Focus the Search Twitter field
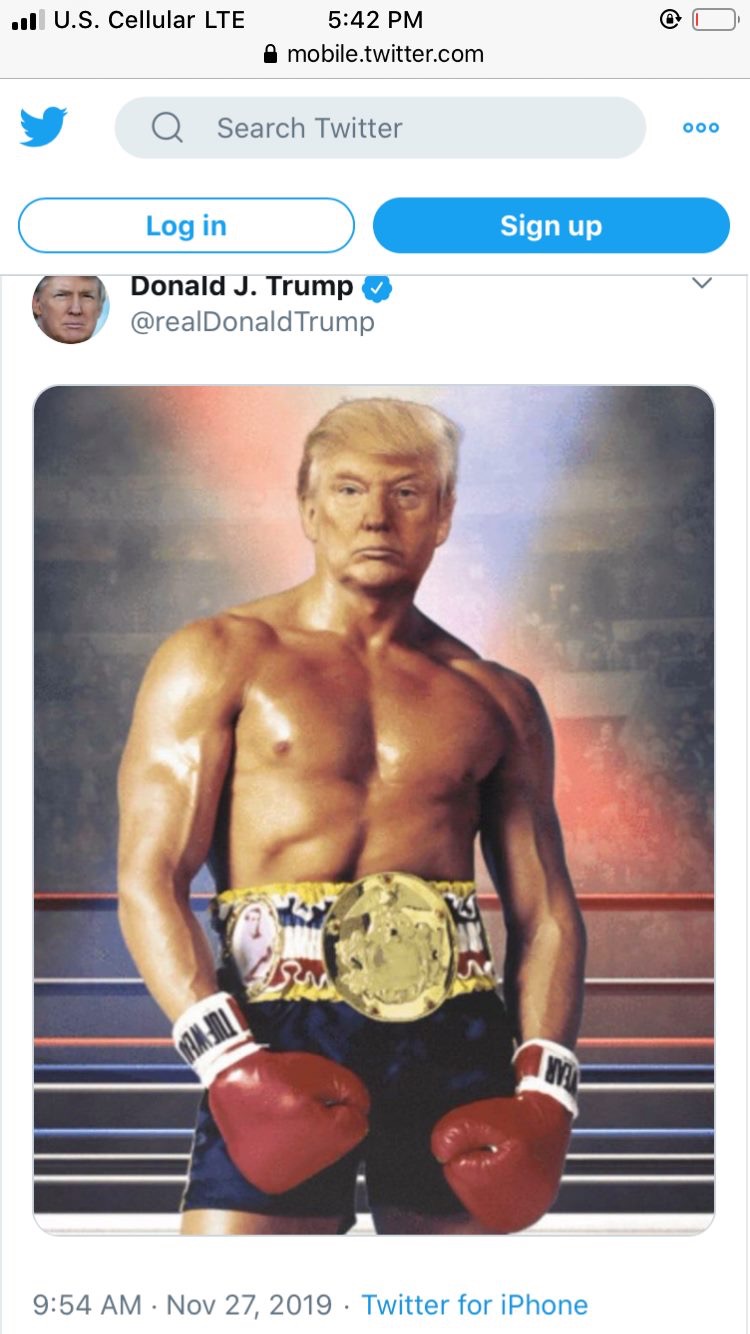The height and width of the screenshot is (1334, 750). click(380, 128)
